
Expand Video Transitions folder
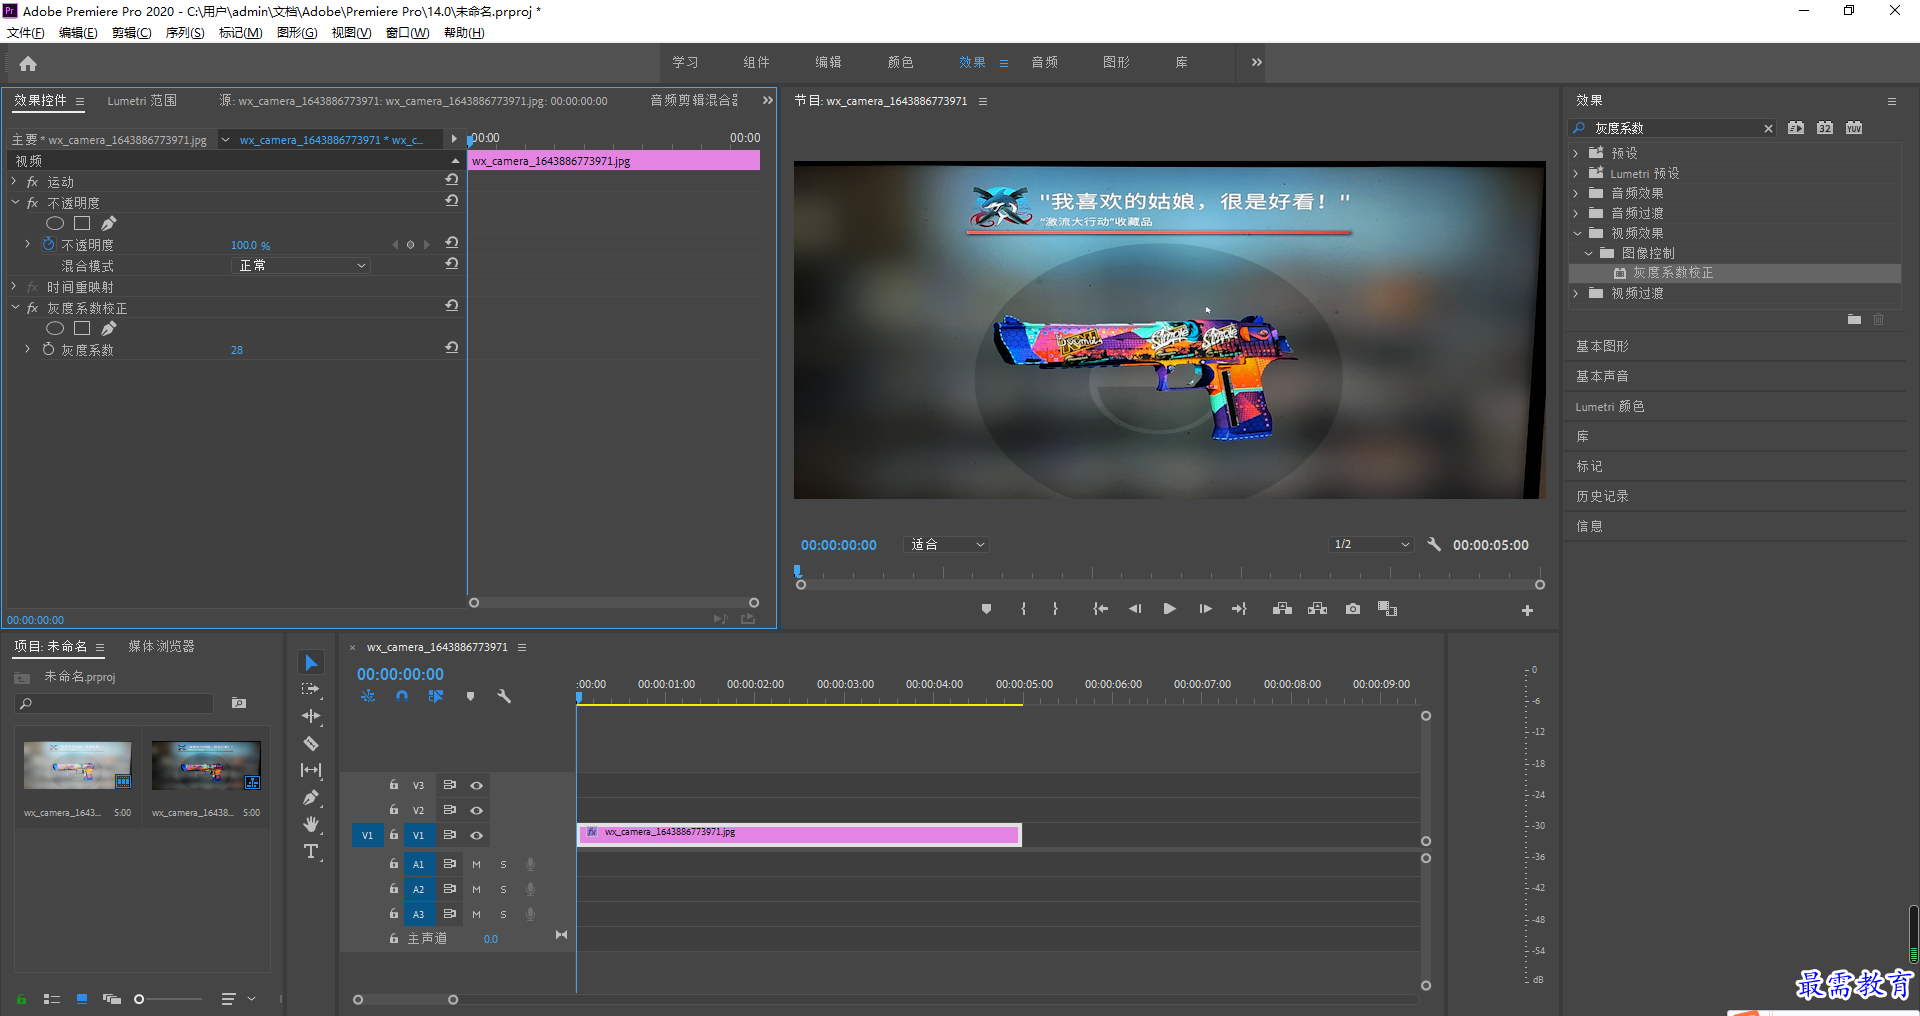1576,293
